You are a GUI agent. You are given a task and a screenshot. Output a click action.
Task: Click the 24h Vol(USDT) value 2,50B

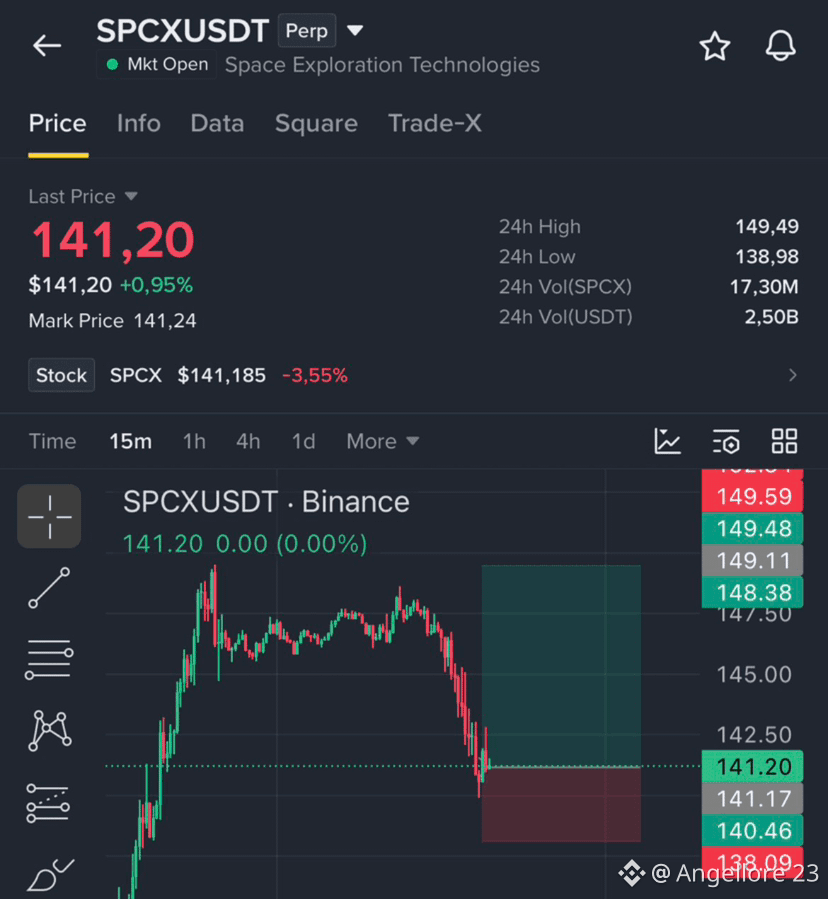pos(771,316)
